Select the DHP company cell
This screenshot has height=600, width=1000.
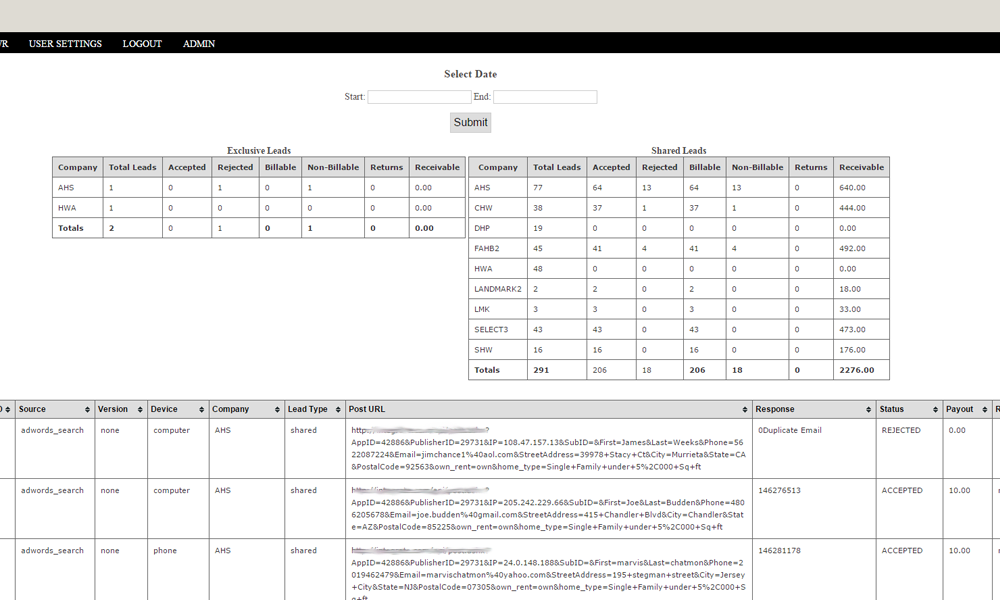tap(498, 228)
